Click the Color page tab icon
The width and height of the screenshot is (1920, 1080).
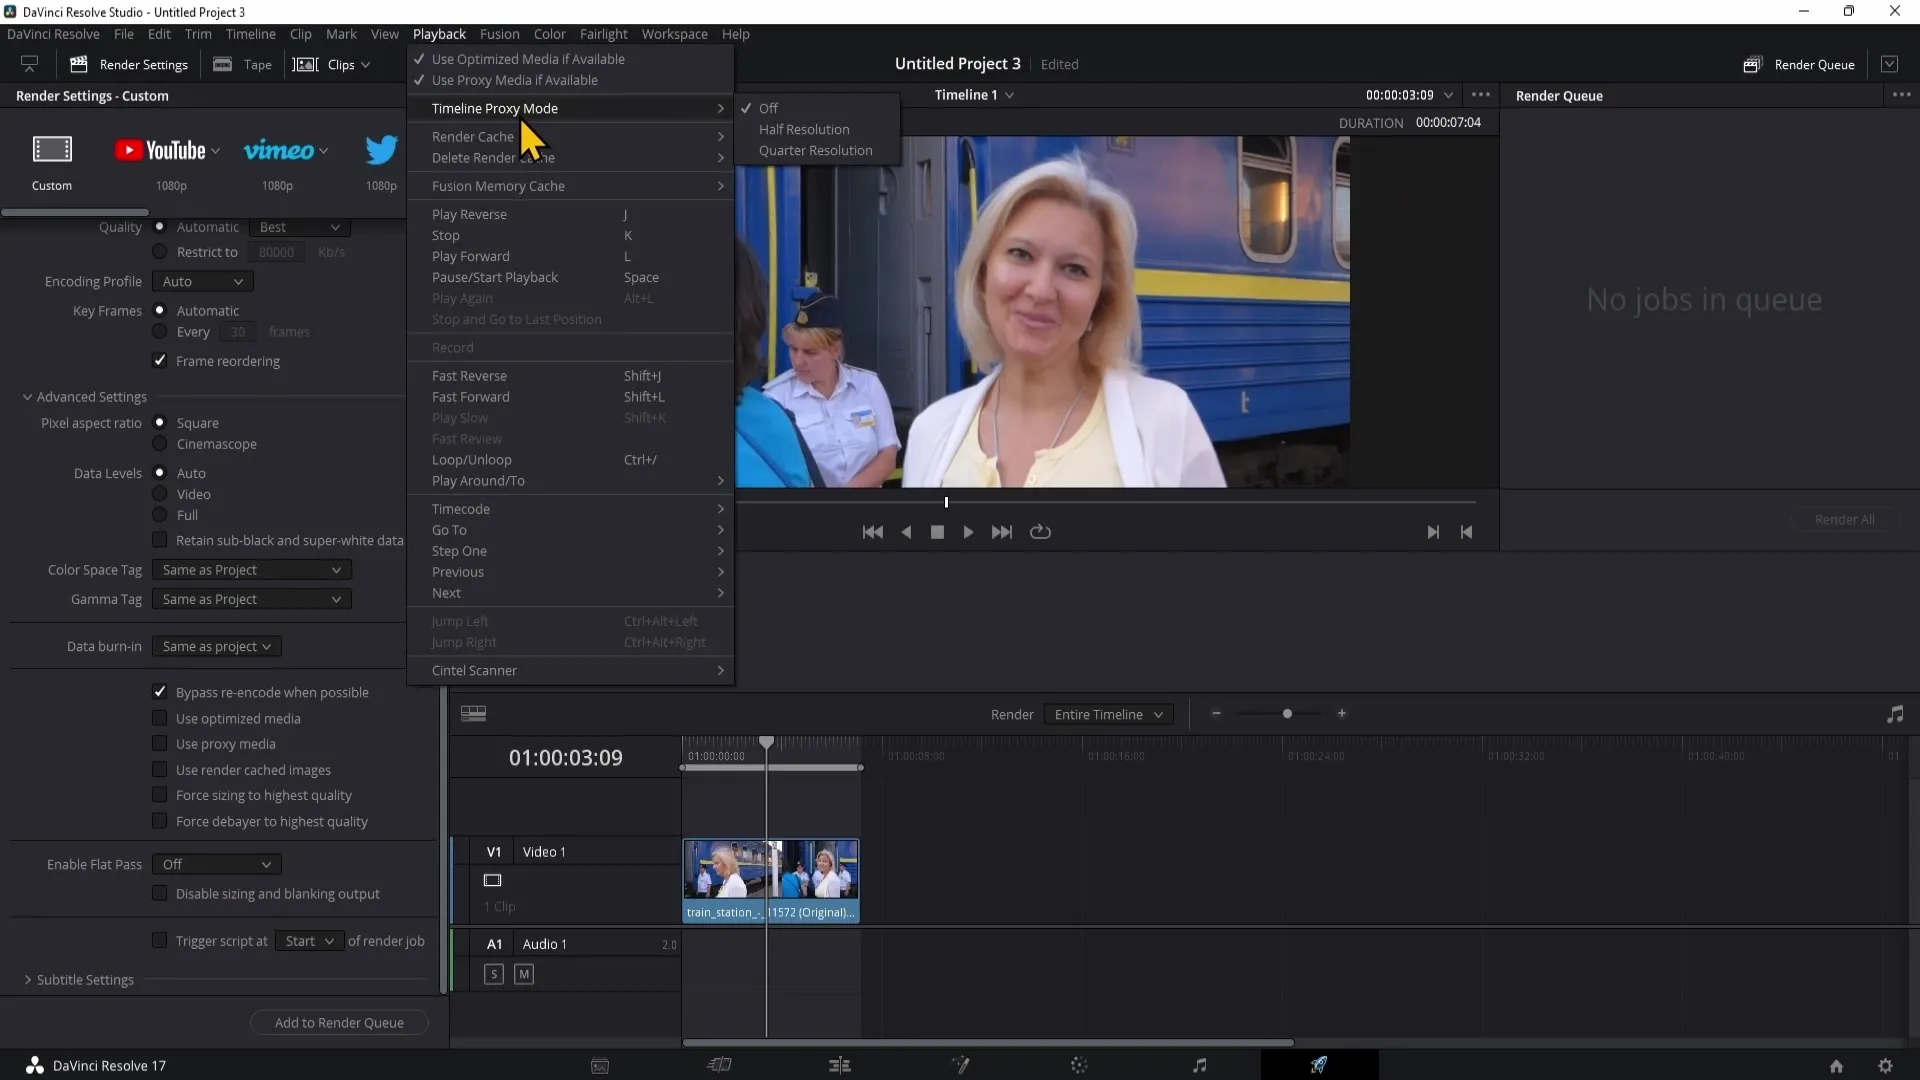(x=1081, y=1064)
